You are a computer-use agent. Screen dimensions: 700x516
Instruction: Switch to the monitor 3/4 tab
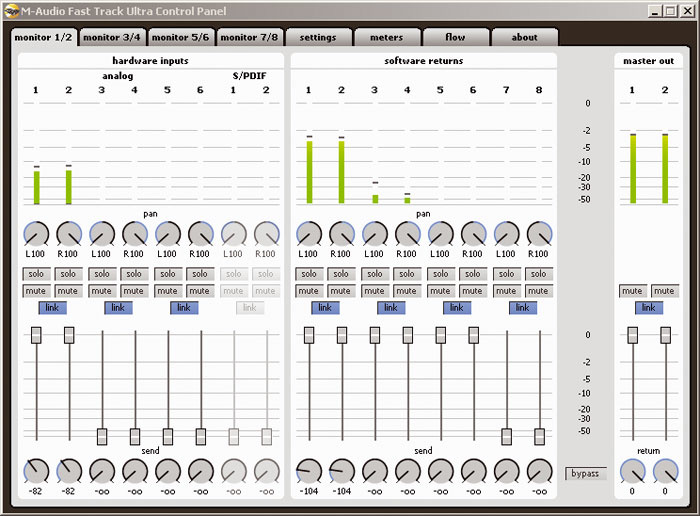click(112, 37)
